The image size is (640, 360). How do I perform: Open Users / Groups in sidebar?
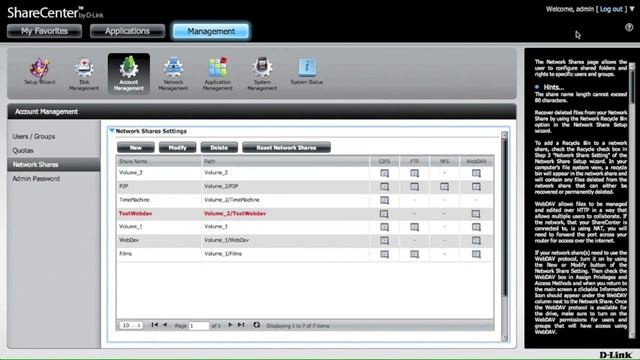pyautogui.click(x=33, y=136)
